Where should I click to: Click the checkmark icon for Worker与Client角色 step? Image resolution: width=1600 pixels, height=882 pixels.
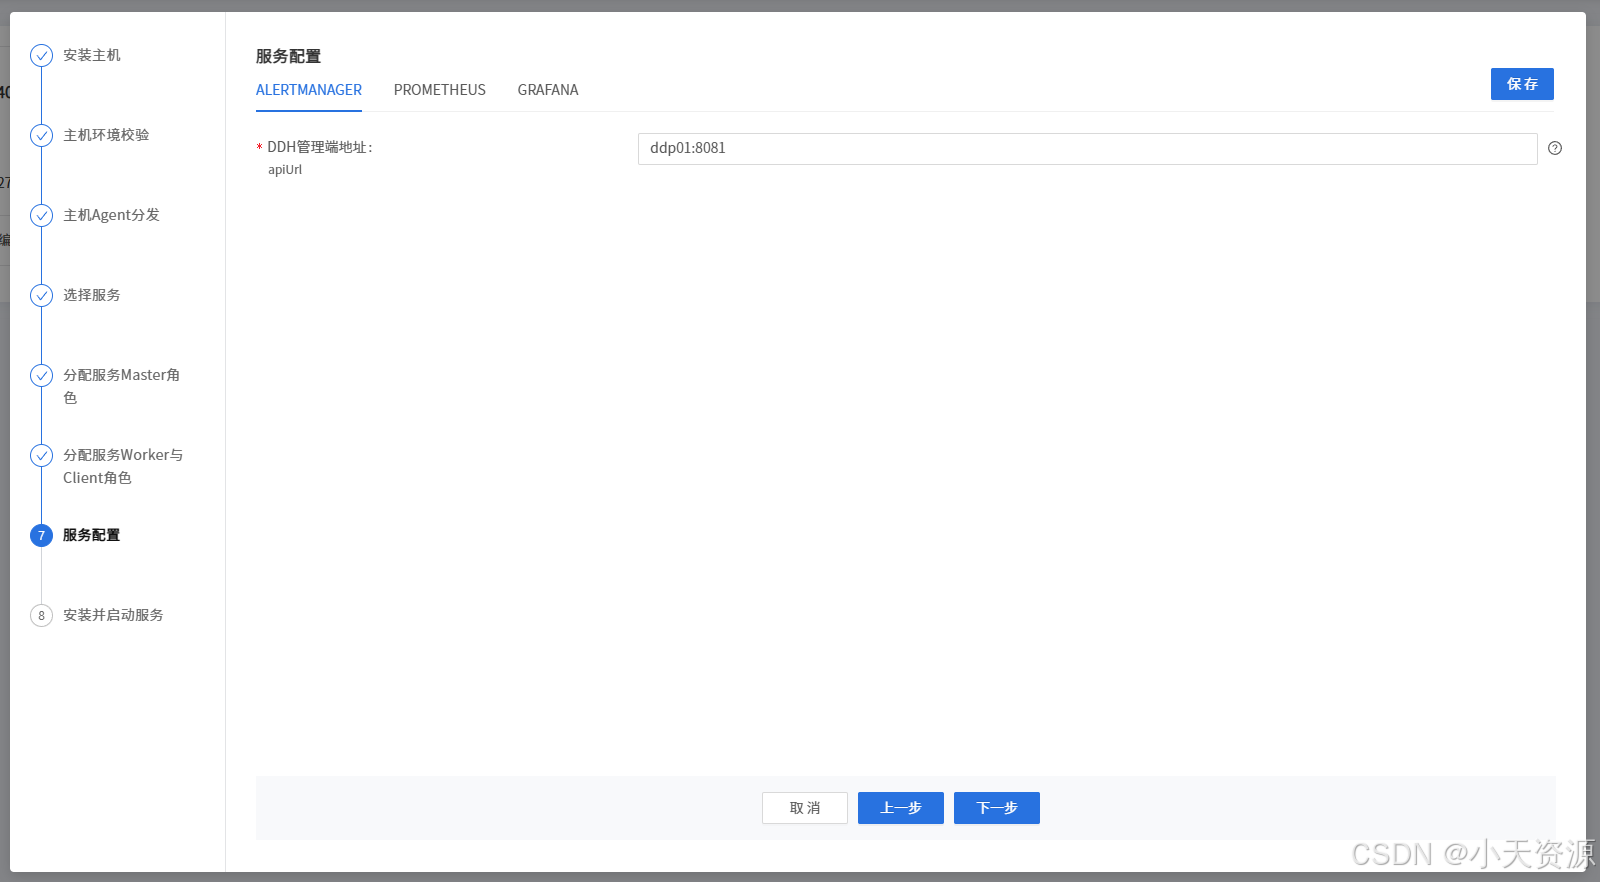(41, 455)
